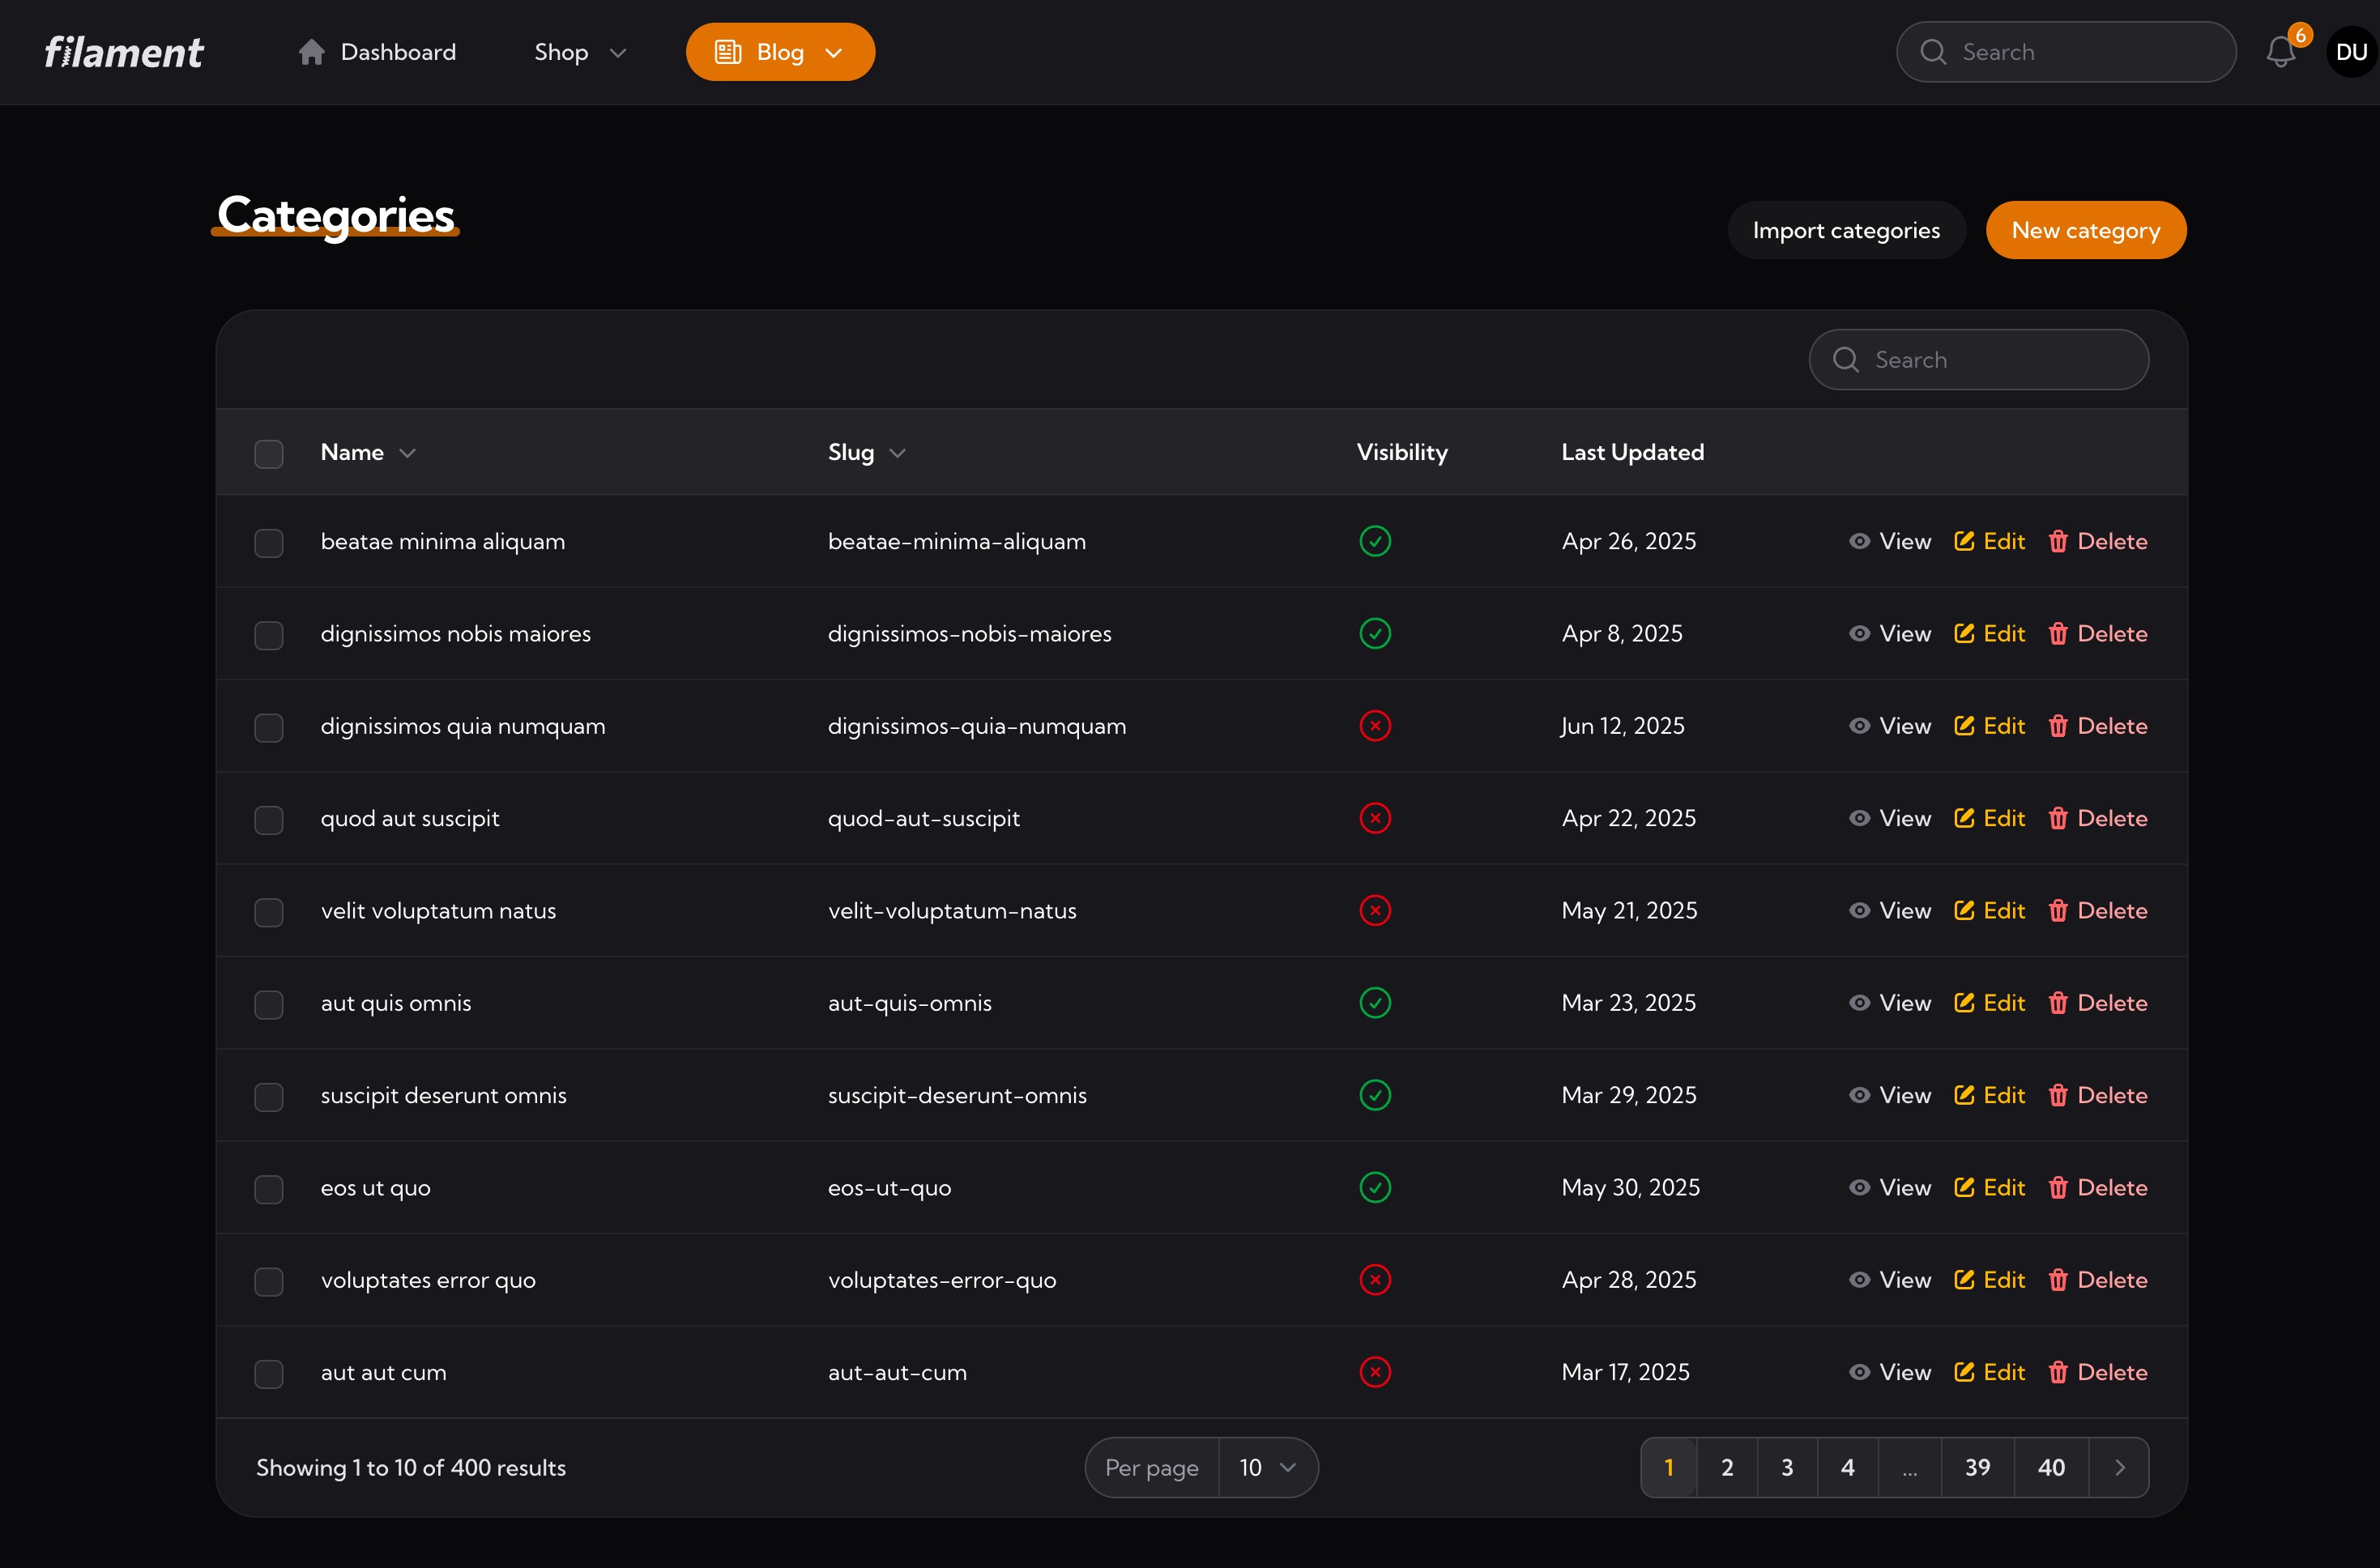Tick the aut quis omnis row checkbox
This screenshot has height=1568, width=2380.
tap(269, 1005)
